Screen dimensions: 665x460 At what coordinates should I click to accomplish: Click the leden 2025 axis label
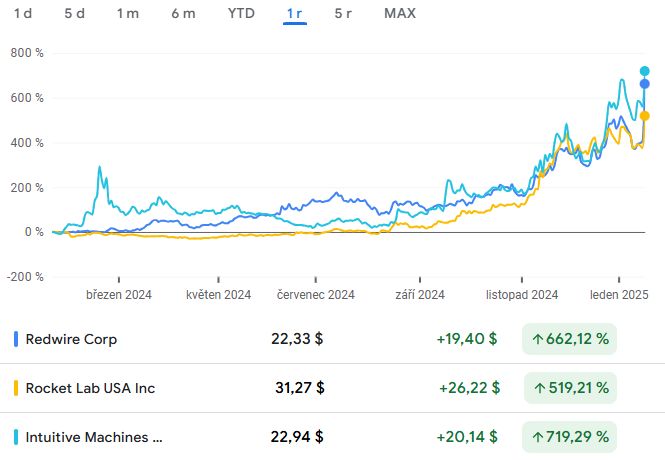tap(619, 294)
